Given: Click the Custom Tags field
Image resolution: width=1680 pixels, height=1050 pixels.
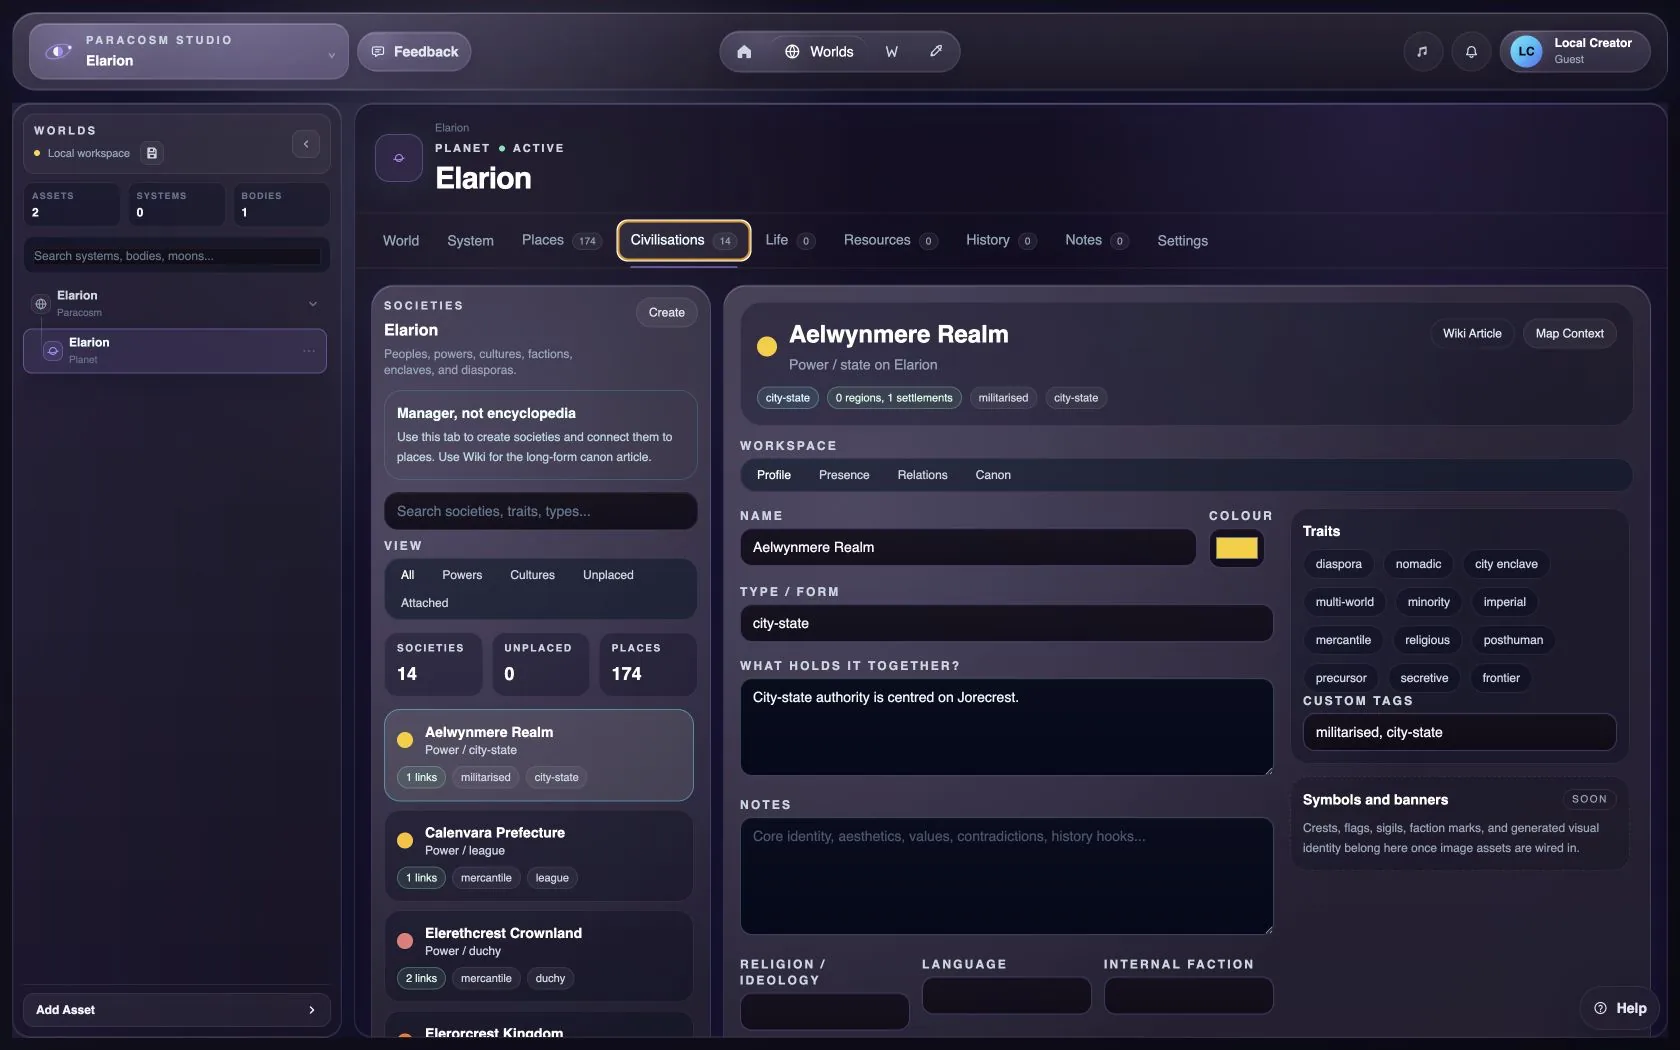Looking at the screenshot, I should pyautogui.click(x=1459, y=732).
